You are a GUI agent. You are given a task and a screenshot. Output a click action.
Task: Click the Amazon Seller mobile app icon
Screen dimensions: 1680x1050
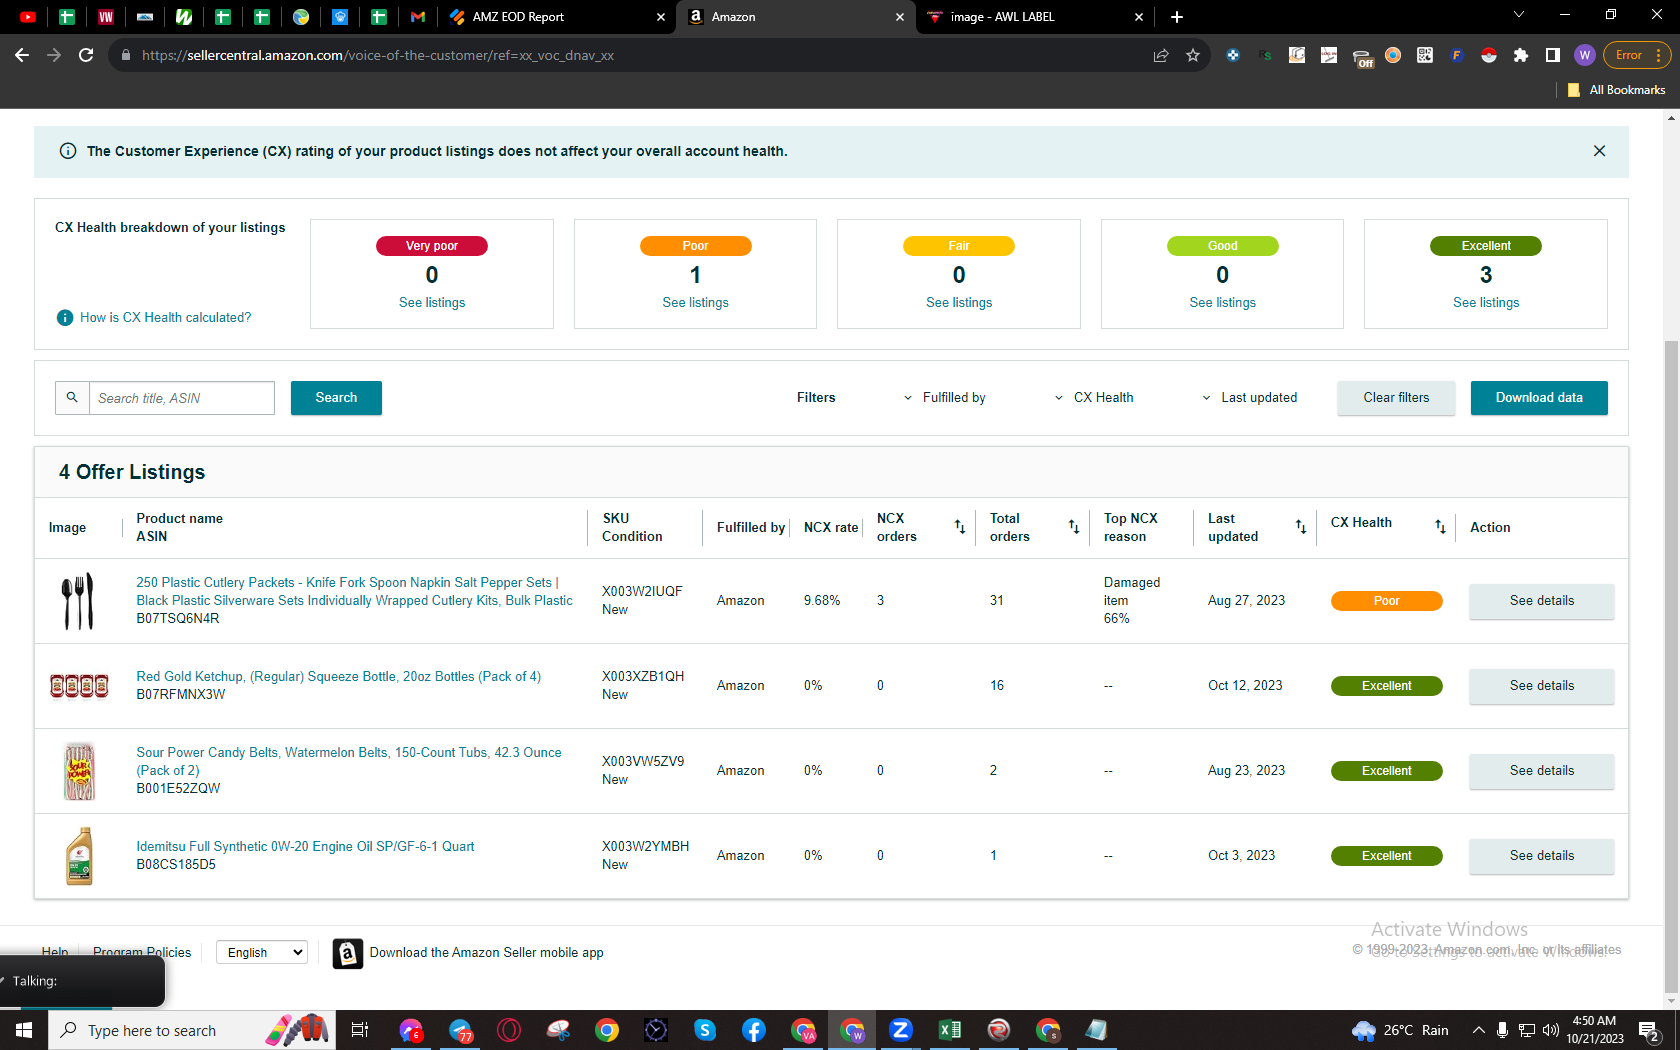347,954
